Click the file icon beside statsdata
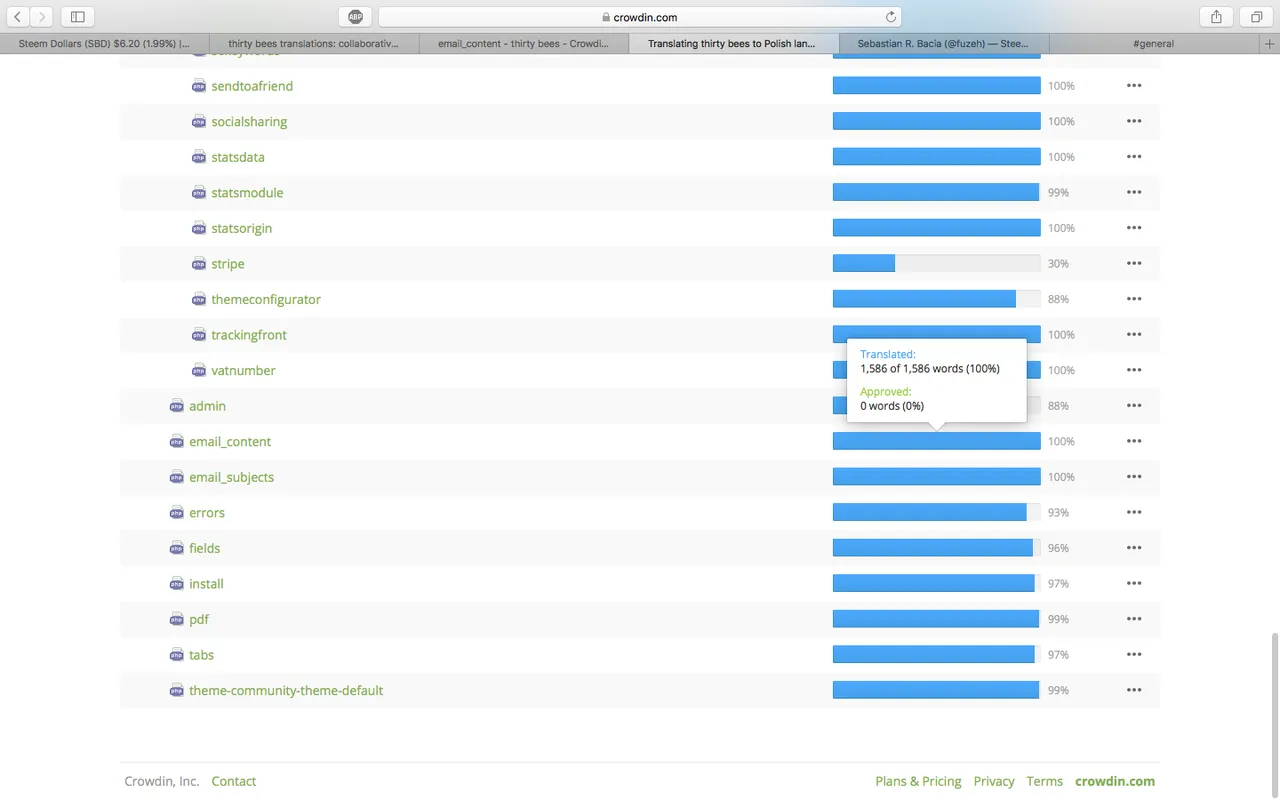Viewport: 1280px width, 800px height. 198,157
